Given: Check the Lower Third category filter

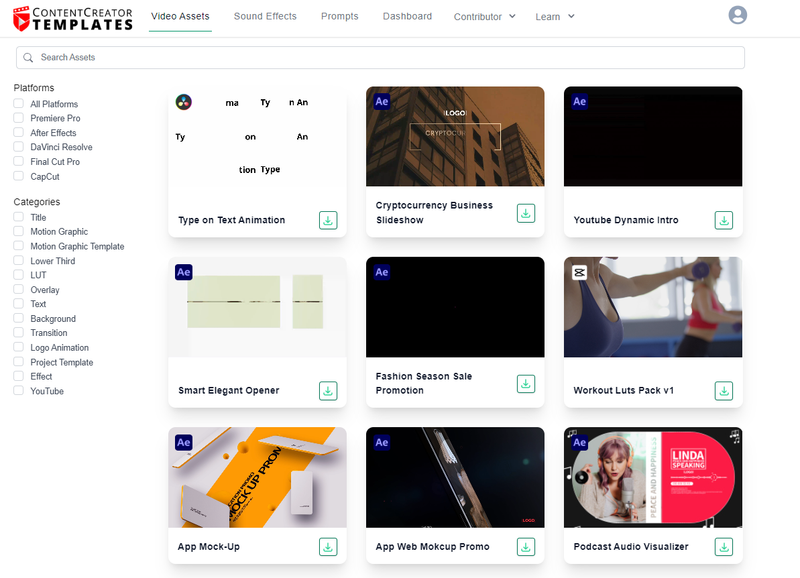Looking at the screenshot, I should (16, 260).
